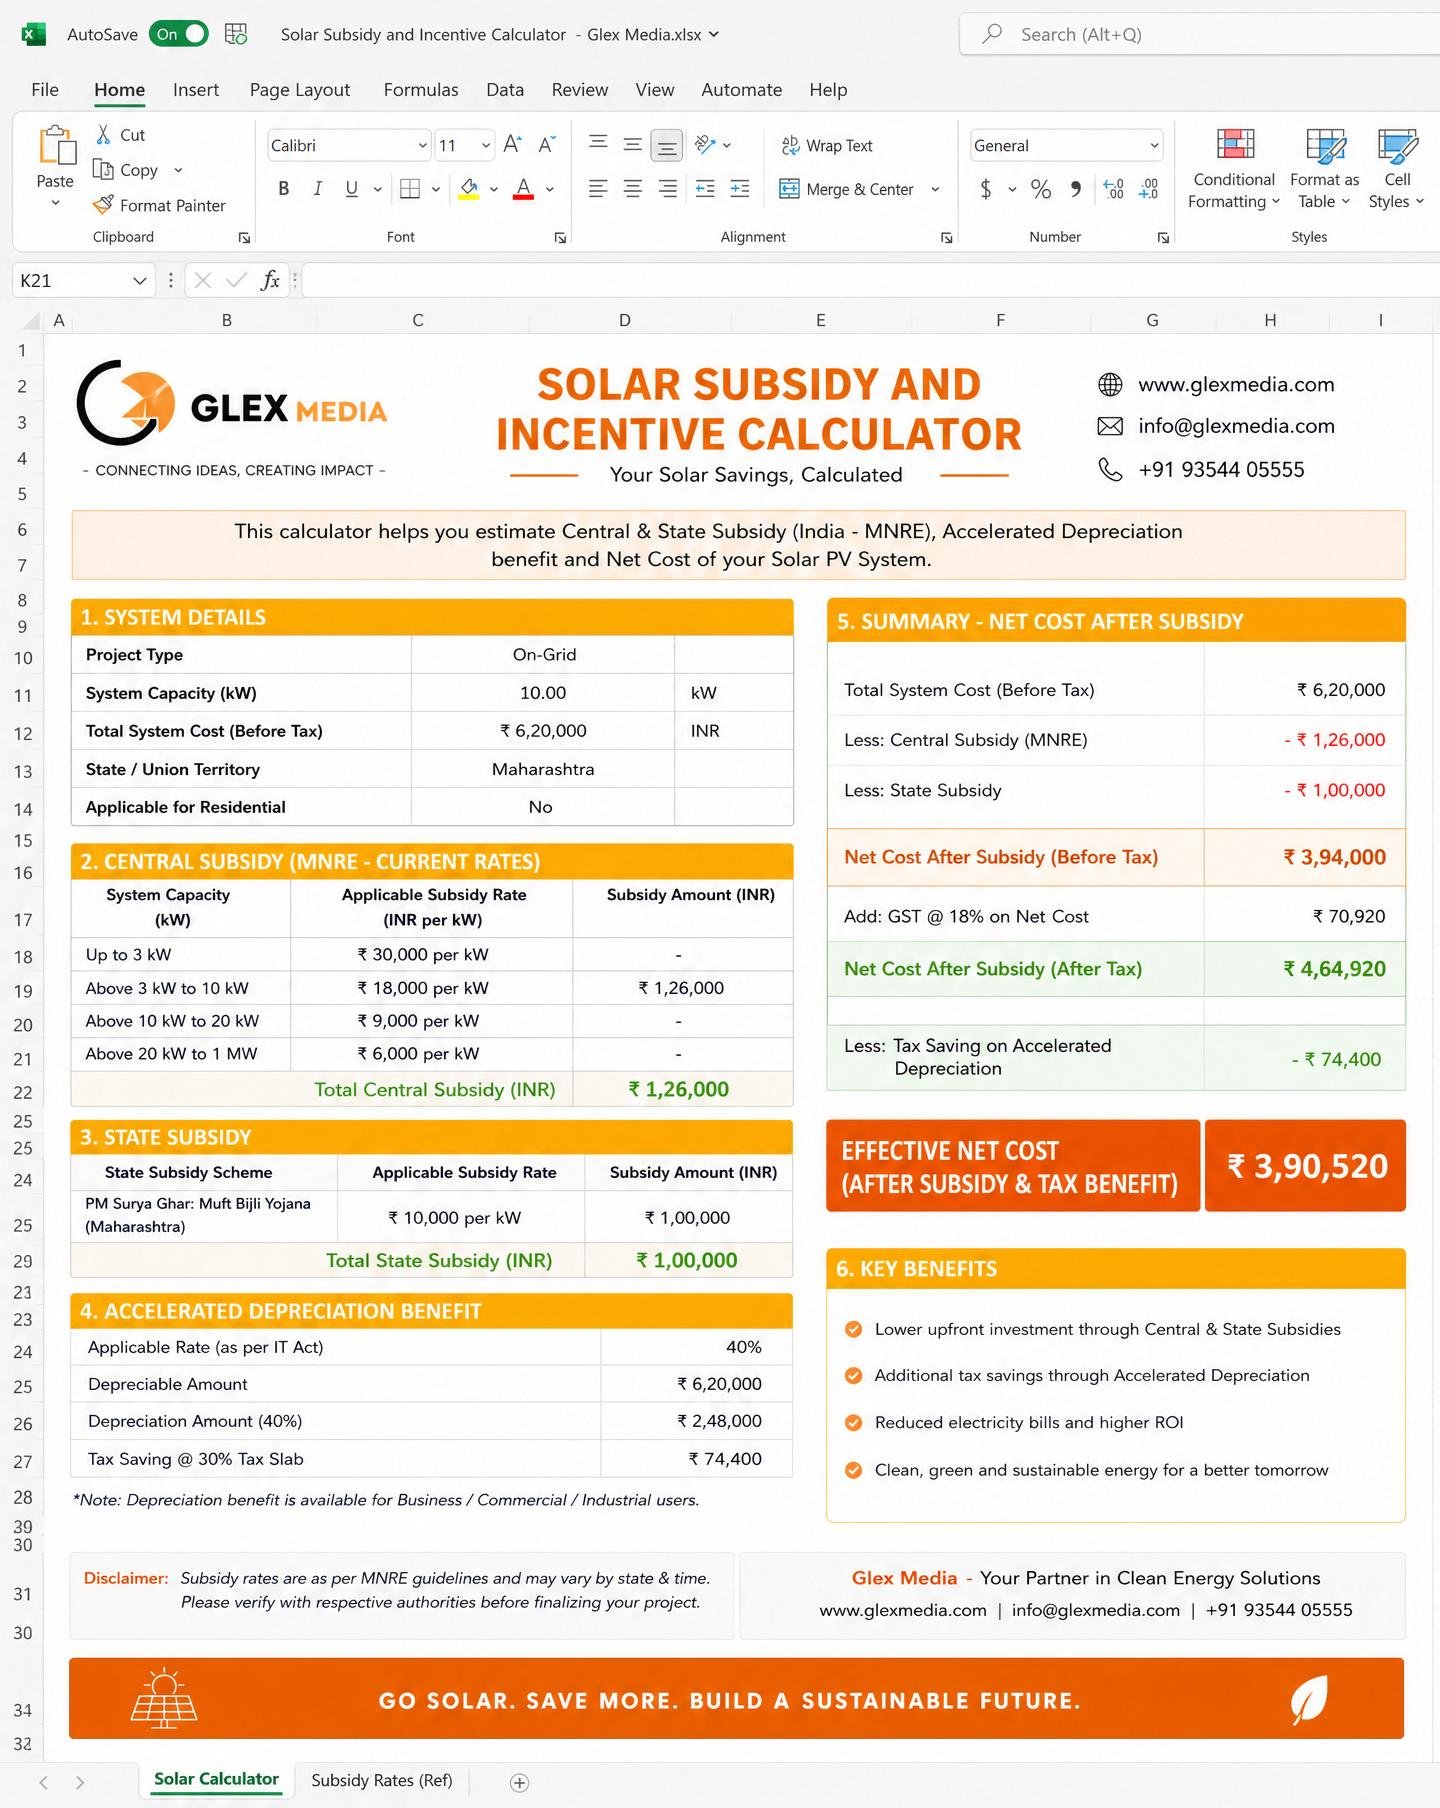Click the Insert Function fx icon
The width and height of the screenshot is (1440, 1808).
click(x=270, y=280)
